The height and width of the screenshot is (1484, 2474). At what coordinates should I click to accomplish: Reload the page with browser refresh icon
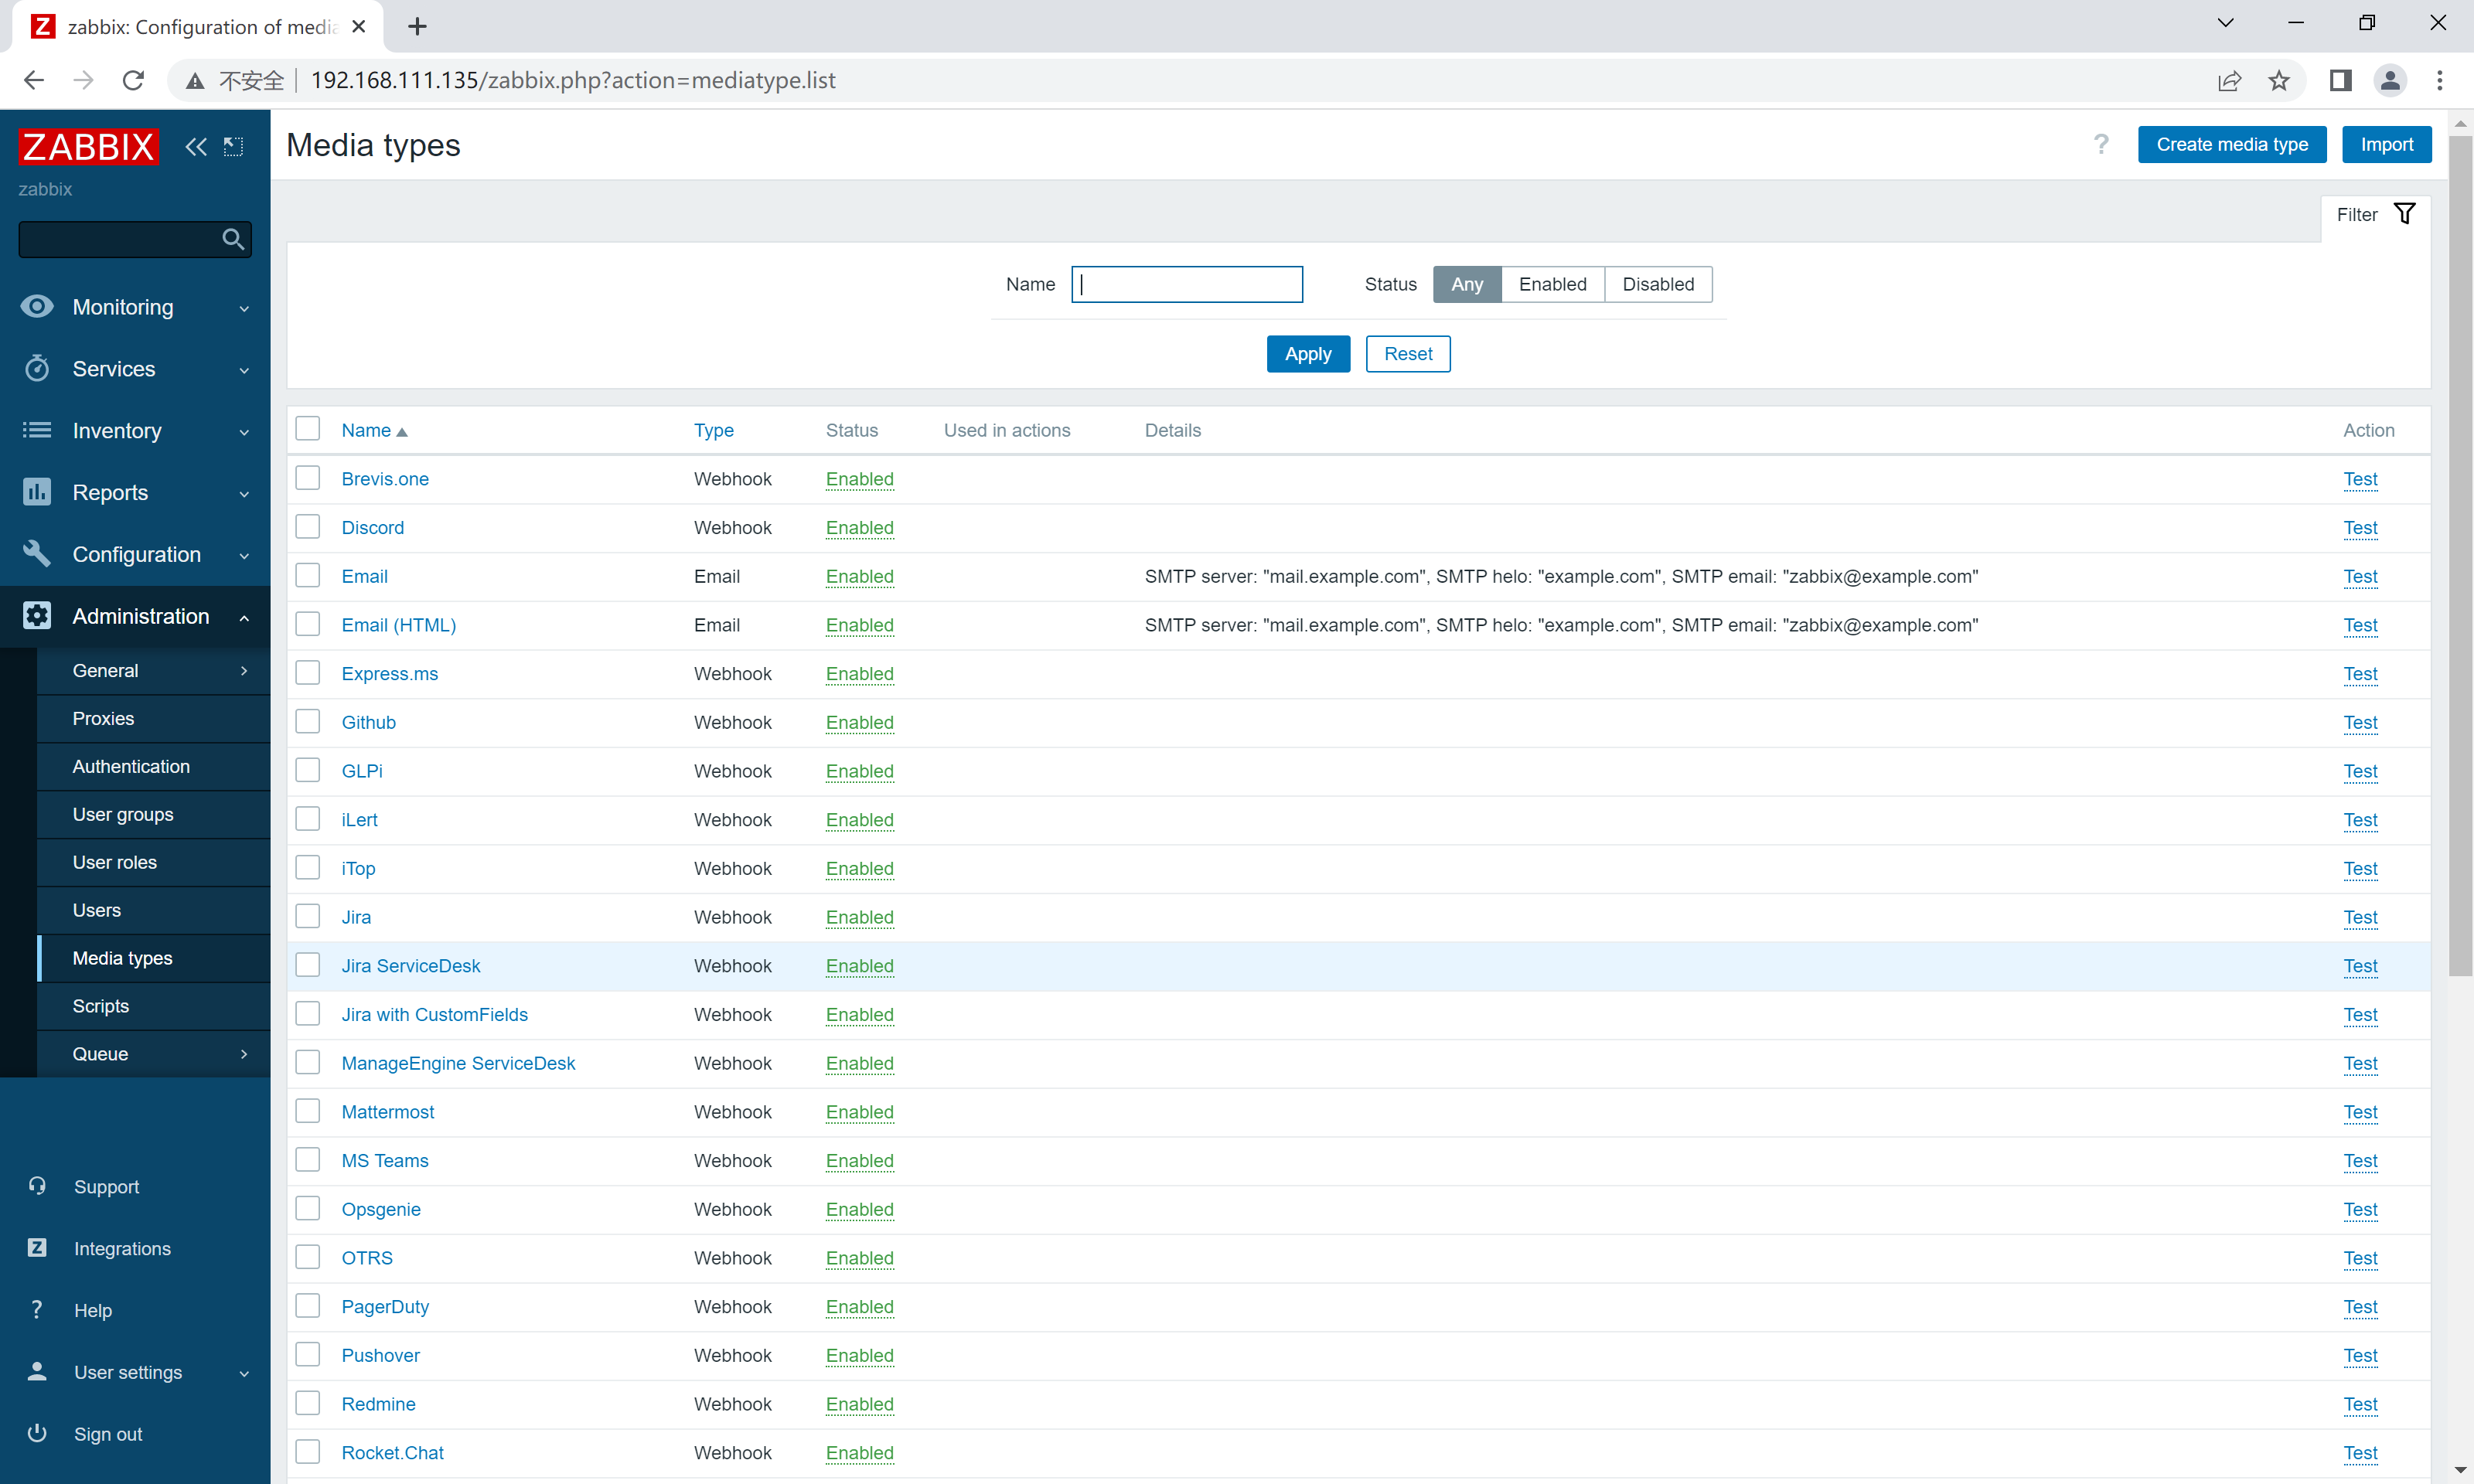133,80
